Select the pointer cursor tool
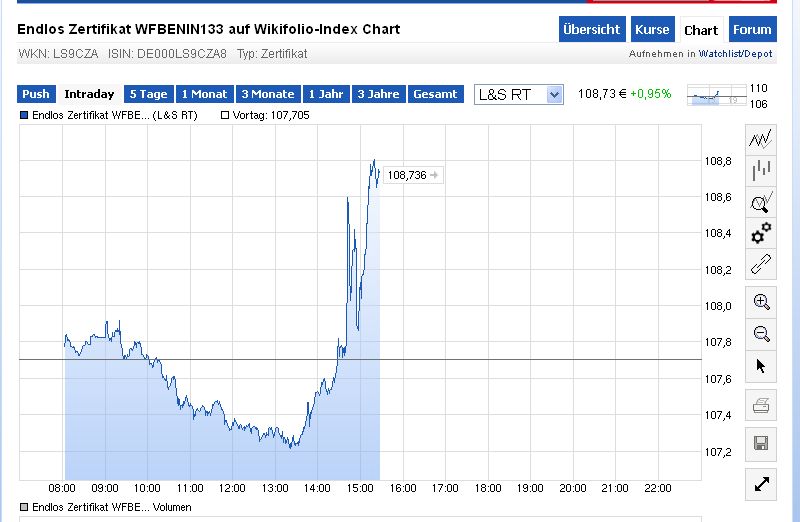The width and height of the screenshot is (800, 522). 761,366
